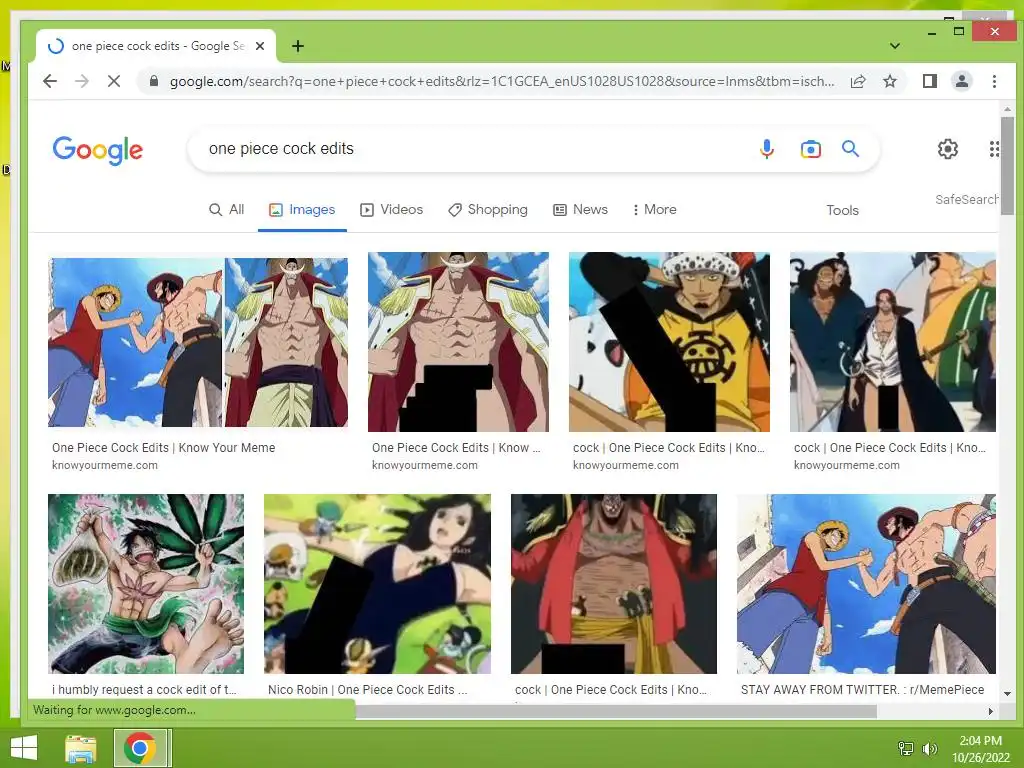Open the Chrome profile avatar
The image size is (1024, 768).
click(x=961, y=81)
